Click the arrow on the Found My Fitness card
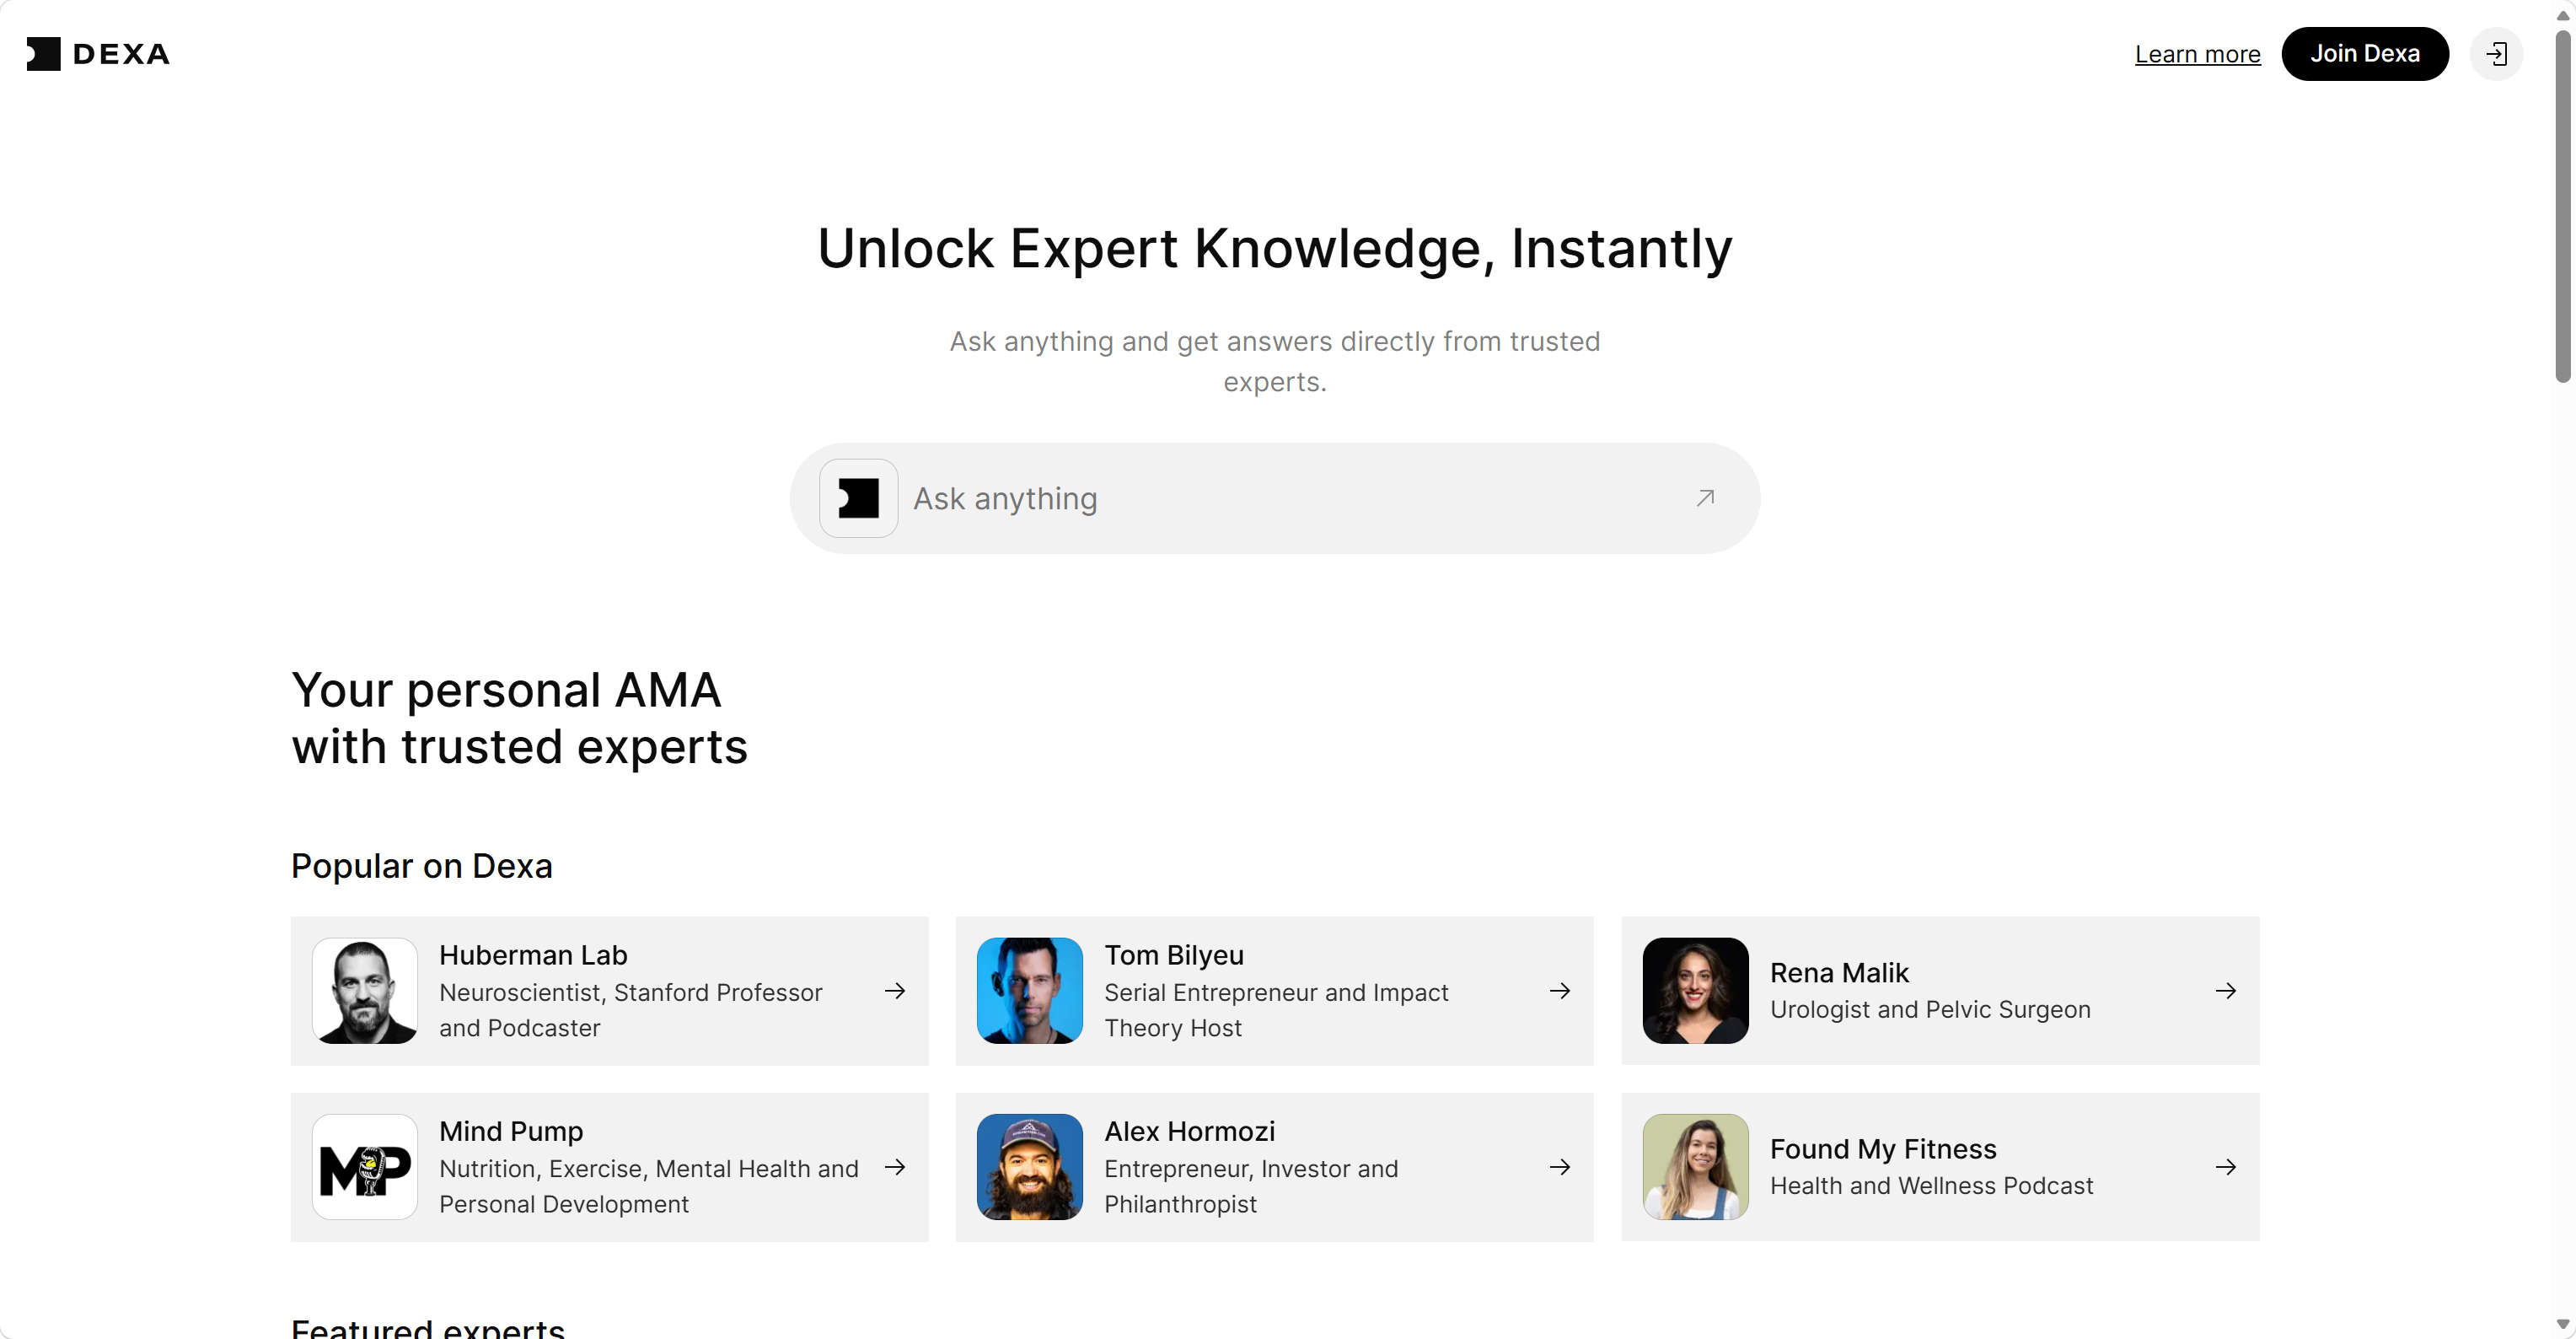 coord(2225,1167)
